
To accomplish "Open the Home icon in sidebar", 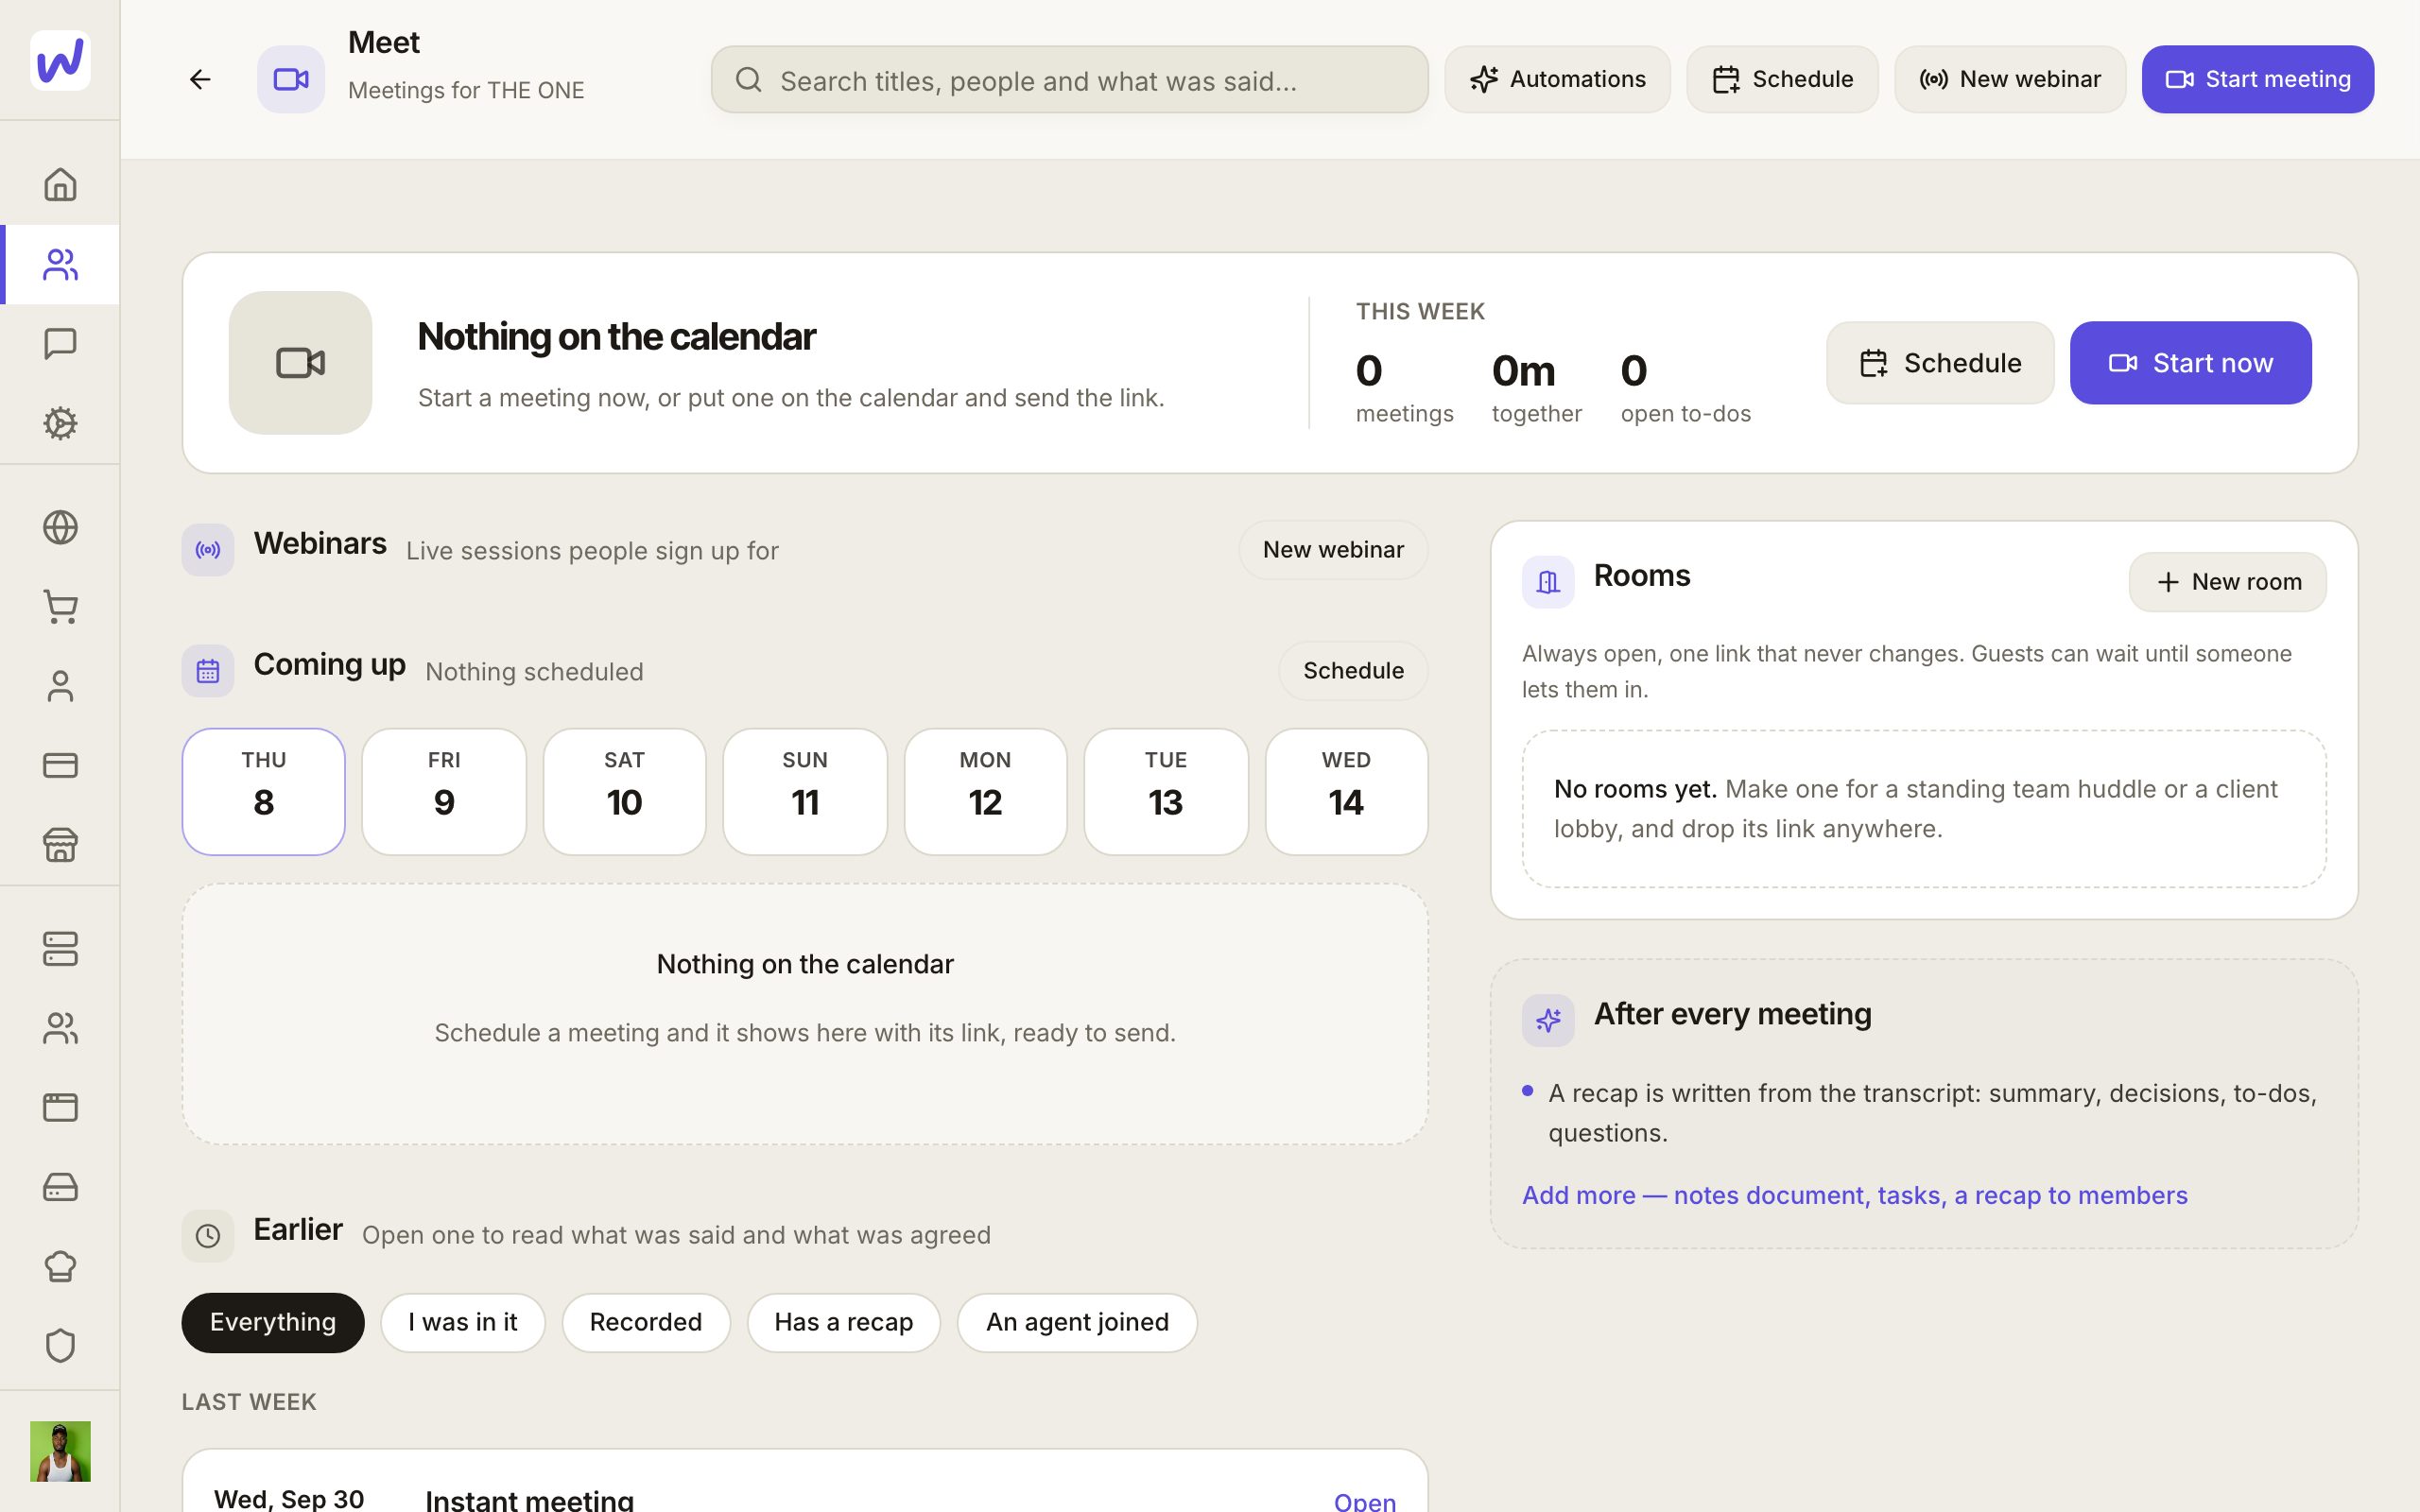I will click(60, 184).
